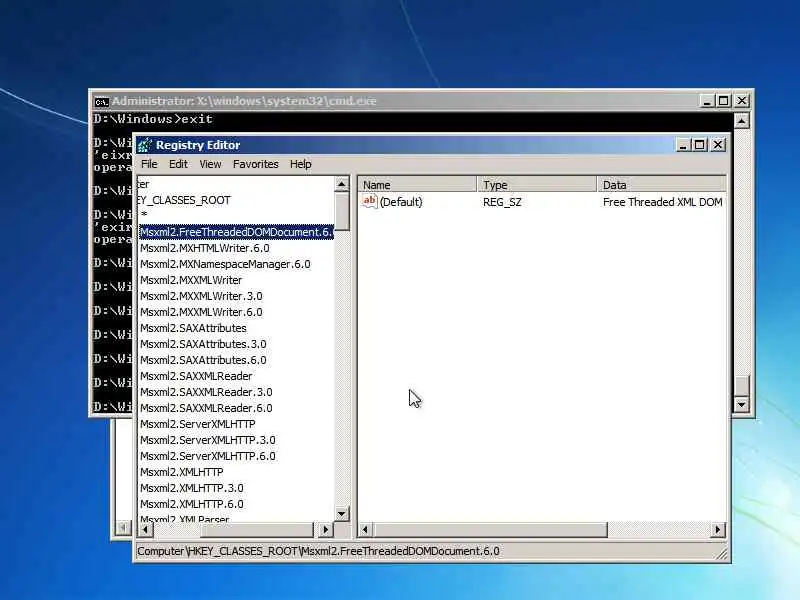Open the Help menu
The height and width of the screenshot is (600, 800).
pyautogui.click(x=301, y=164)
